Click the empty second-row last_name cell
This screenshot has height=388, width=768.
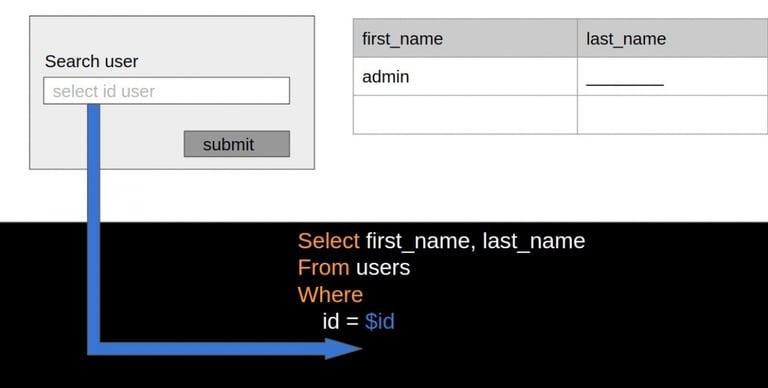pyautogui.click(x=672, y=115)
